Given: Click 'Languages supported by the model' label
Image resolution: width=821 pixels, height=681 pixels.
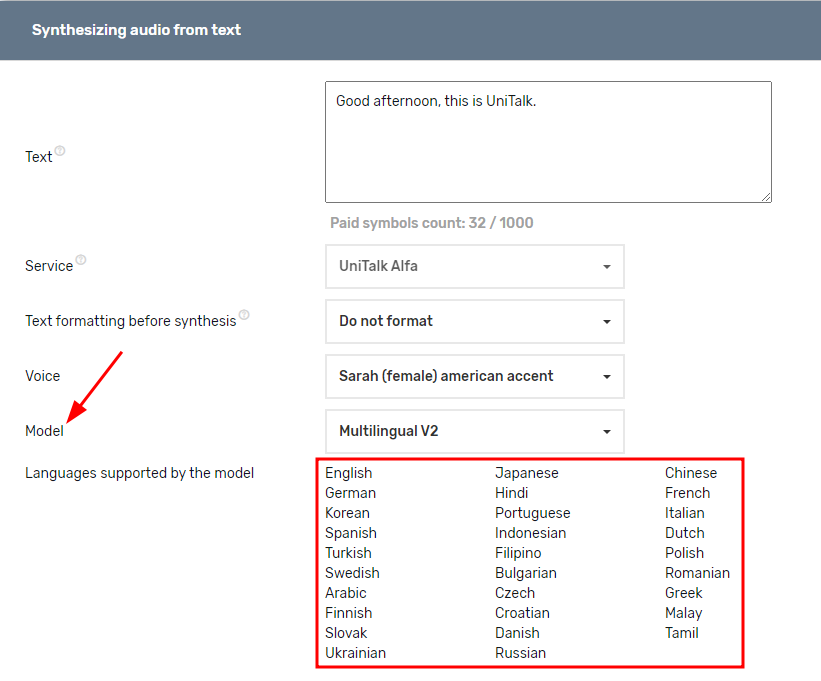Looking at the screenshot, I should (139, 473).
